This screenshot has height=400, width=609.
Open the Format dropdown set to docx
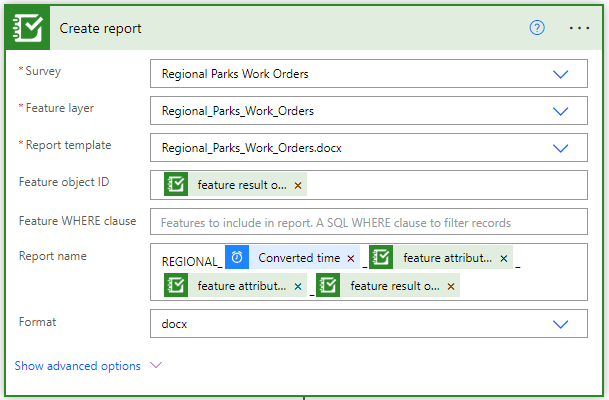560,325
